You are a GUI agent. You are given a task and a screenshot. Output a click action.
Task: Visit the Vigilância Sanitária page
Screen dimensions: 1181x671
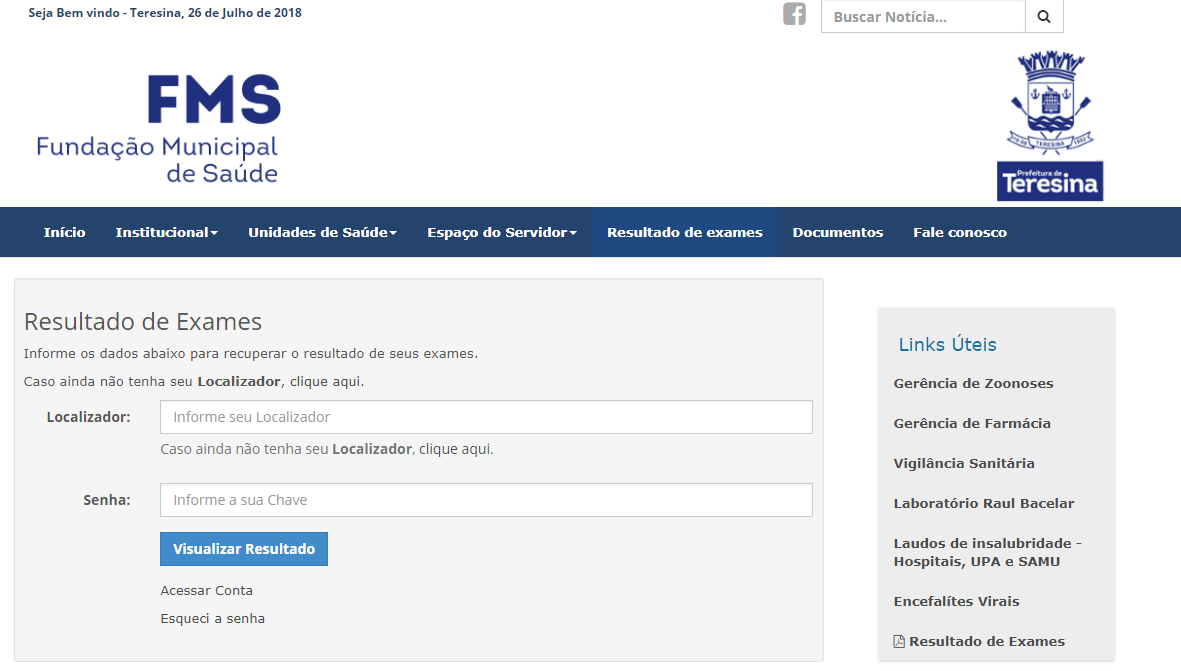pyautogui.click(x=963, y=463)
